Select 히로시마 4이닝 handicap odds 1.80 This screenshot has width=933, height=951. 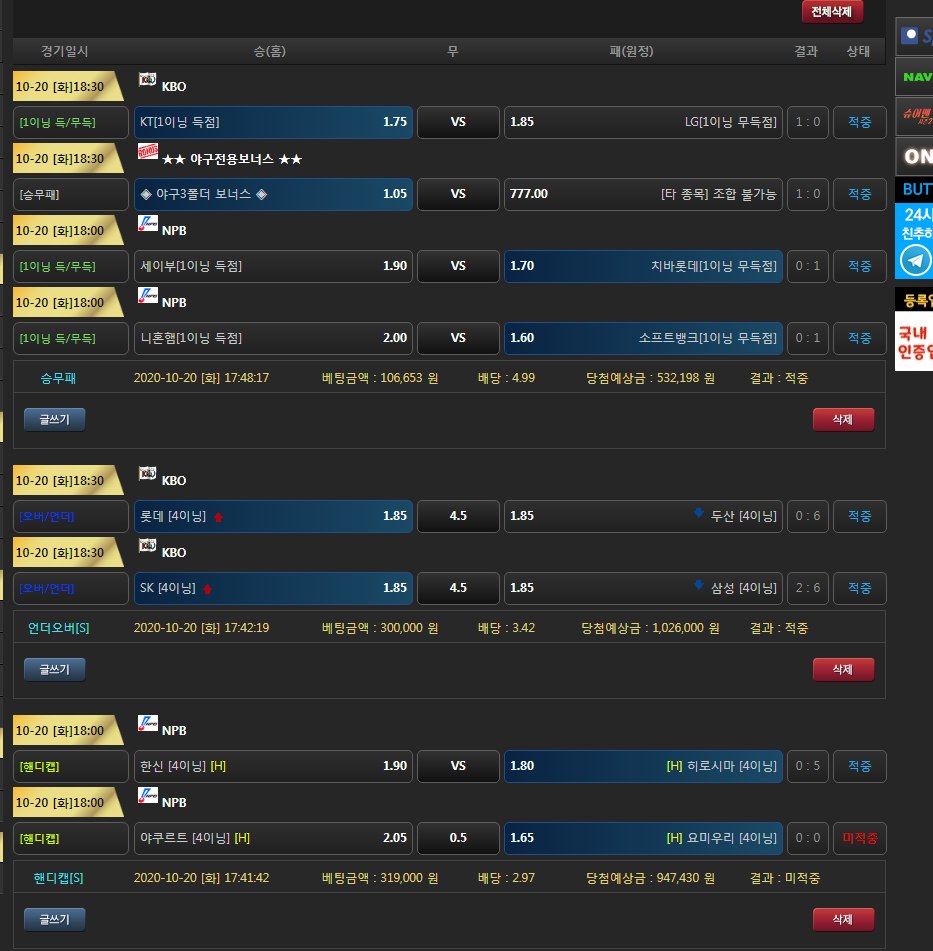click(x=643, y=767)
